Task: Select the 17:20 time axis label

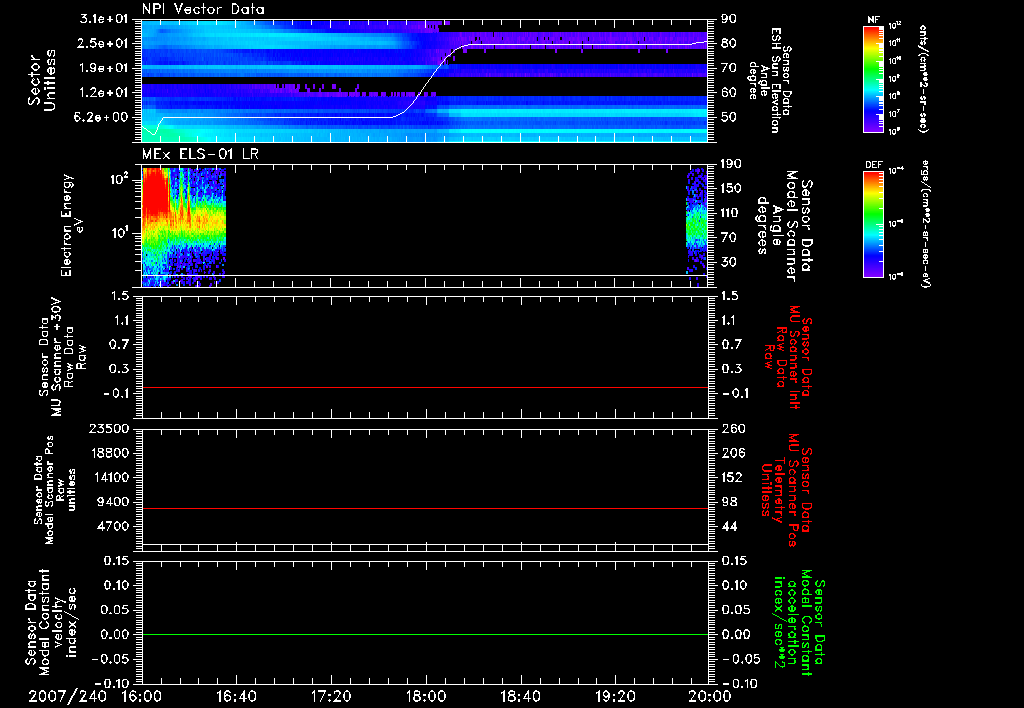Action: tap(331, 696)
